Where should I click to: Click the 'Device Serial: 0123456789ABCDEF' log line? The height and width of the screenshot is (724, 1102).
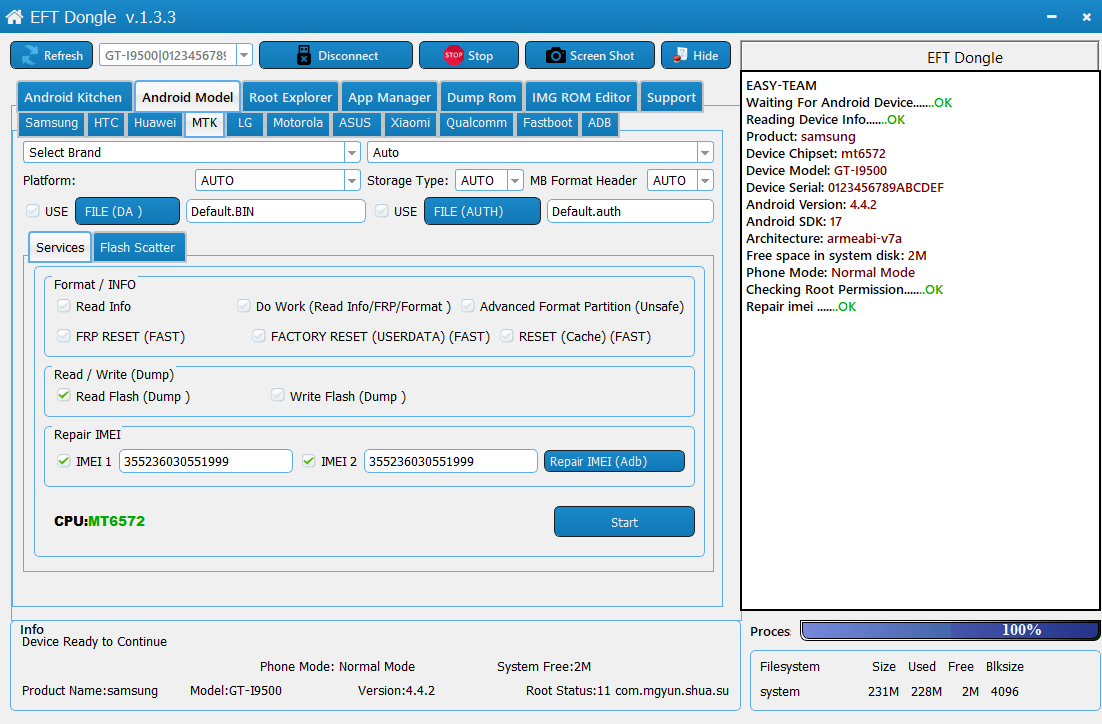tap(845, 188)
